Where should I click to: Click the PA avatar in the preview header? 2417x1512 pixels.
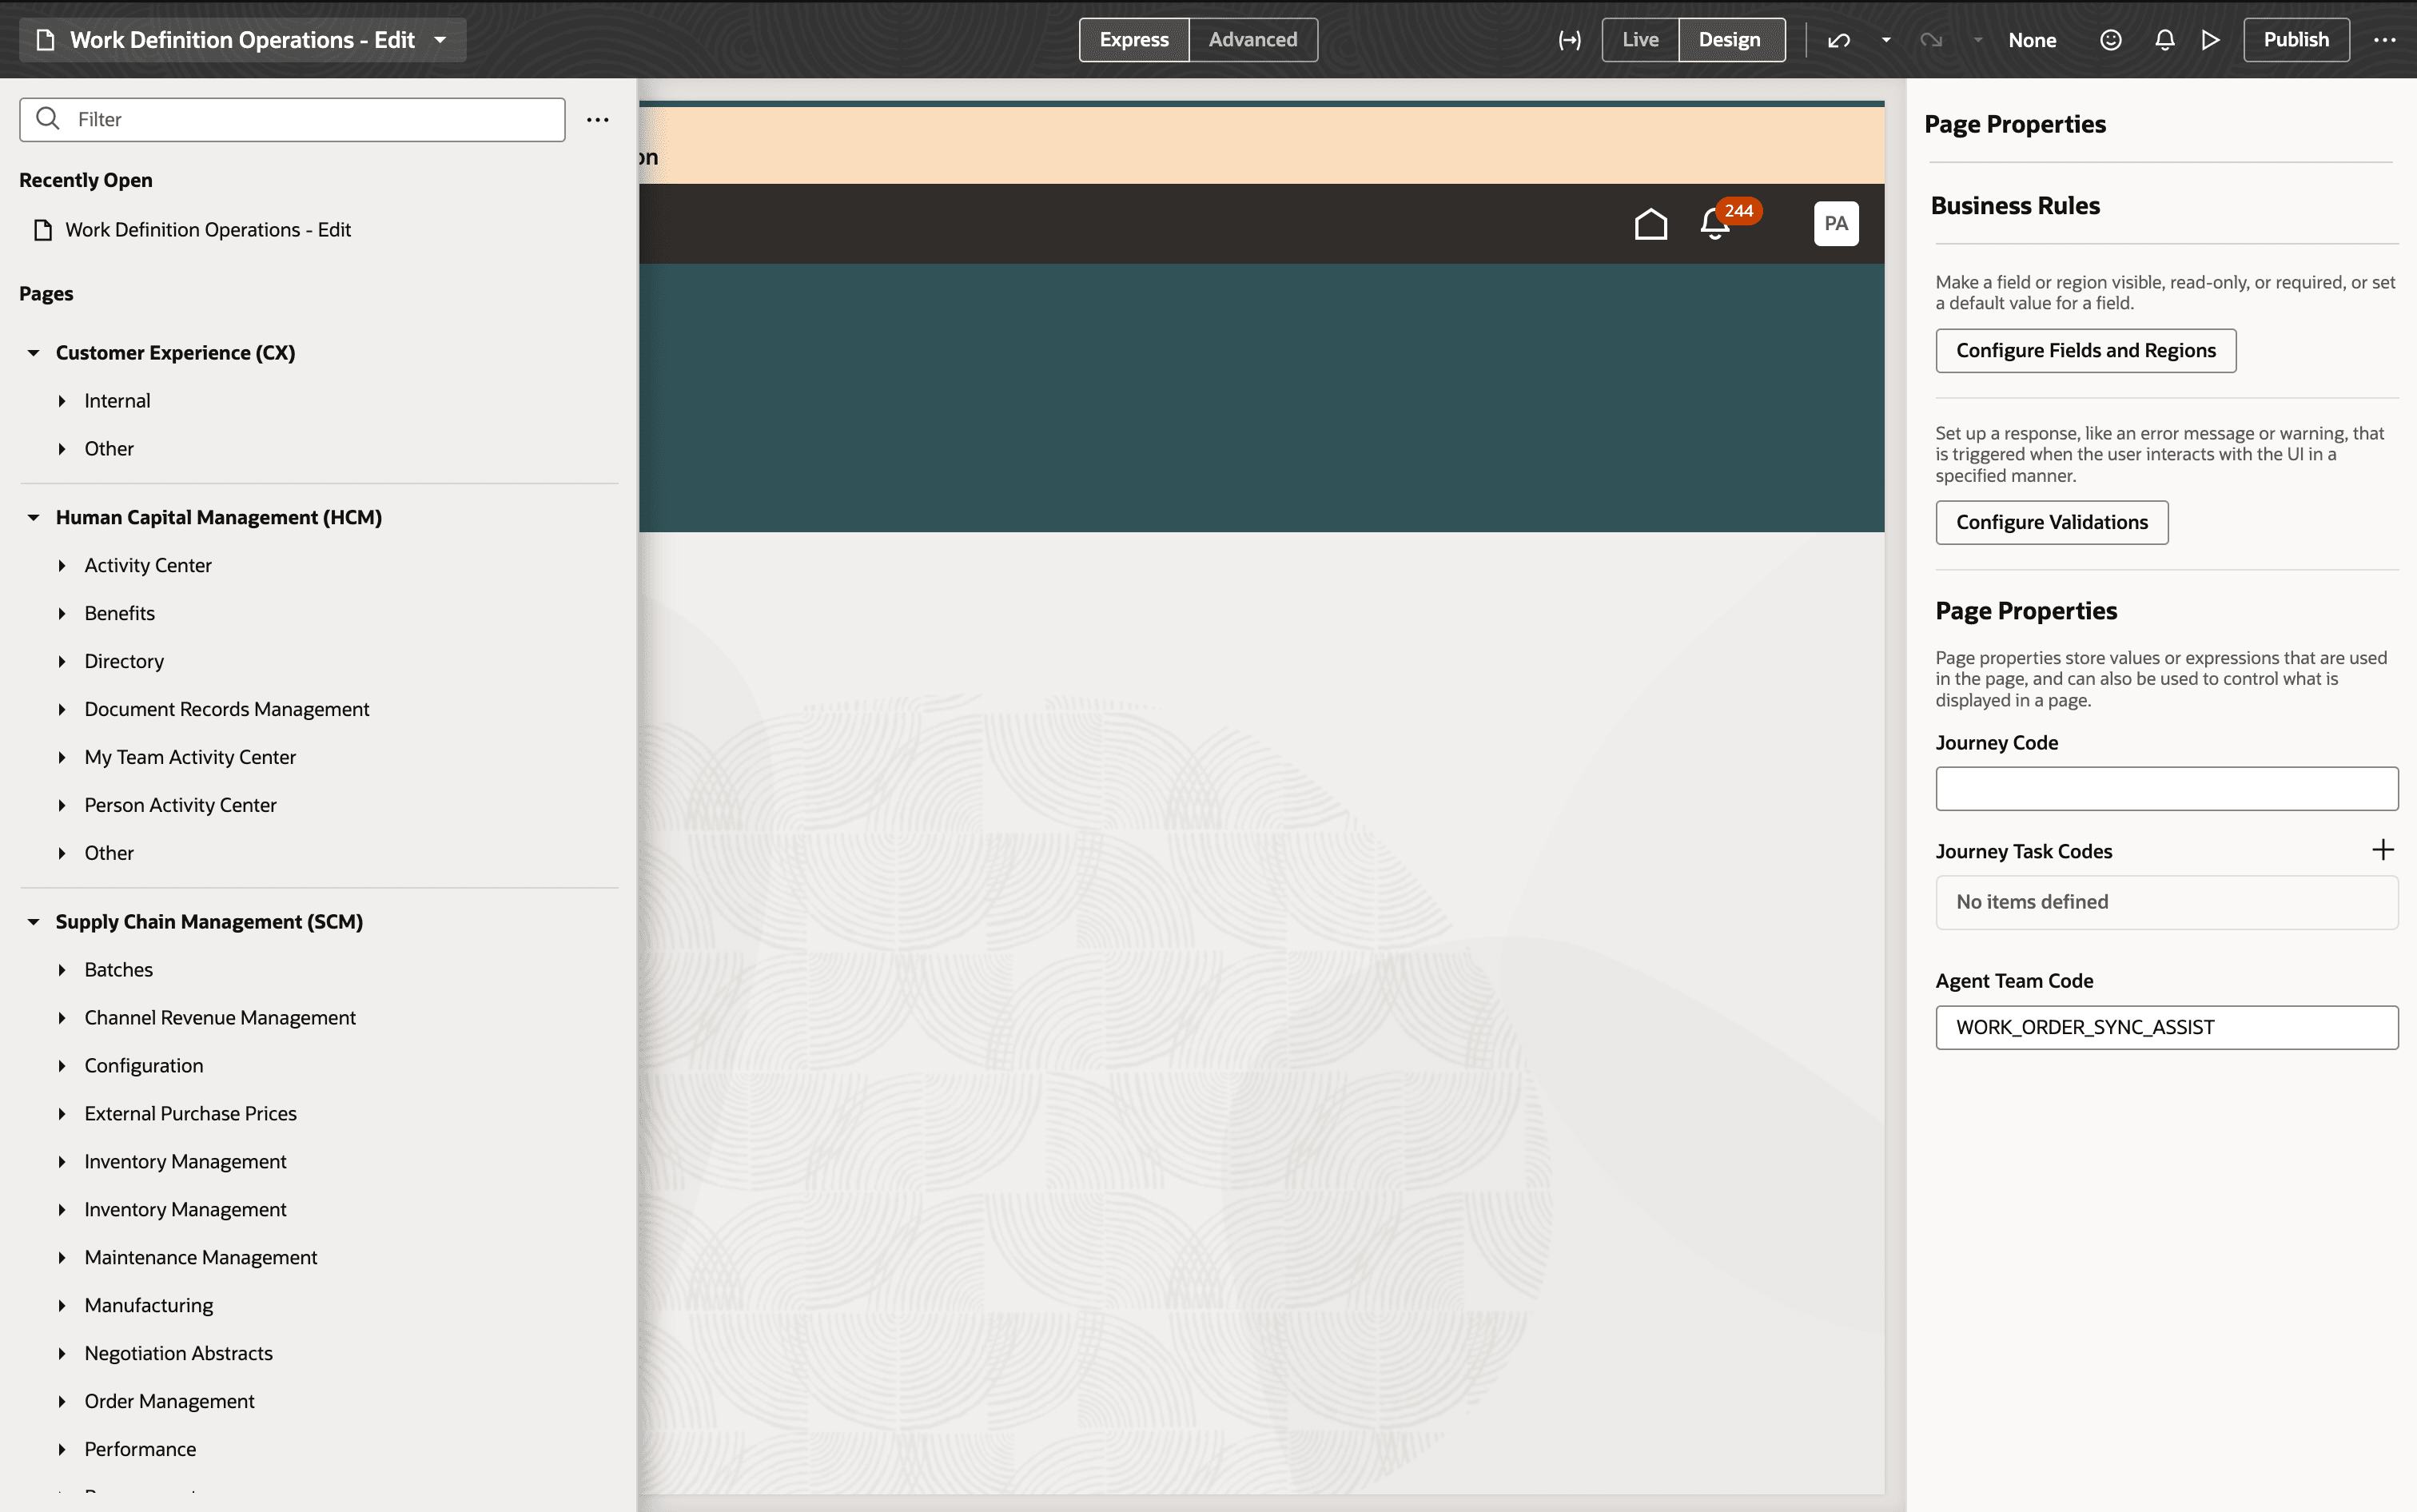1836,223
